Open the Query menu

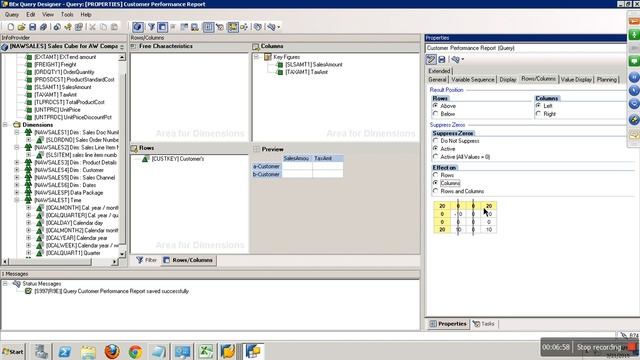point(11,14)
